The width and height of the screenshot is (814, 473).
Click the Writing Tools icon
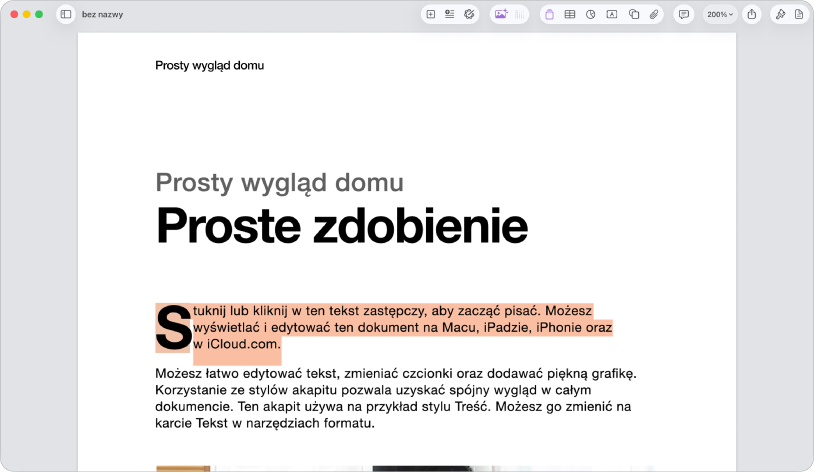[469, 15]
